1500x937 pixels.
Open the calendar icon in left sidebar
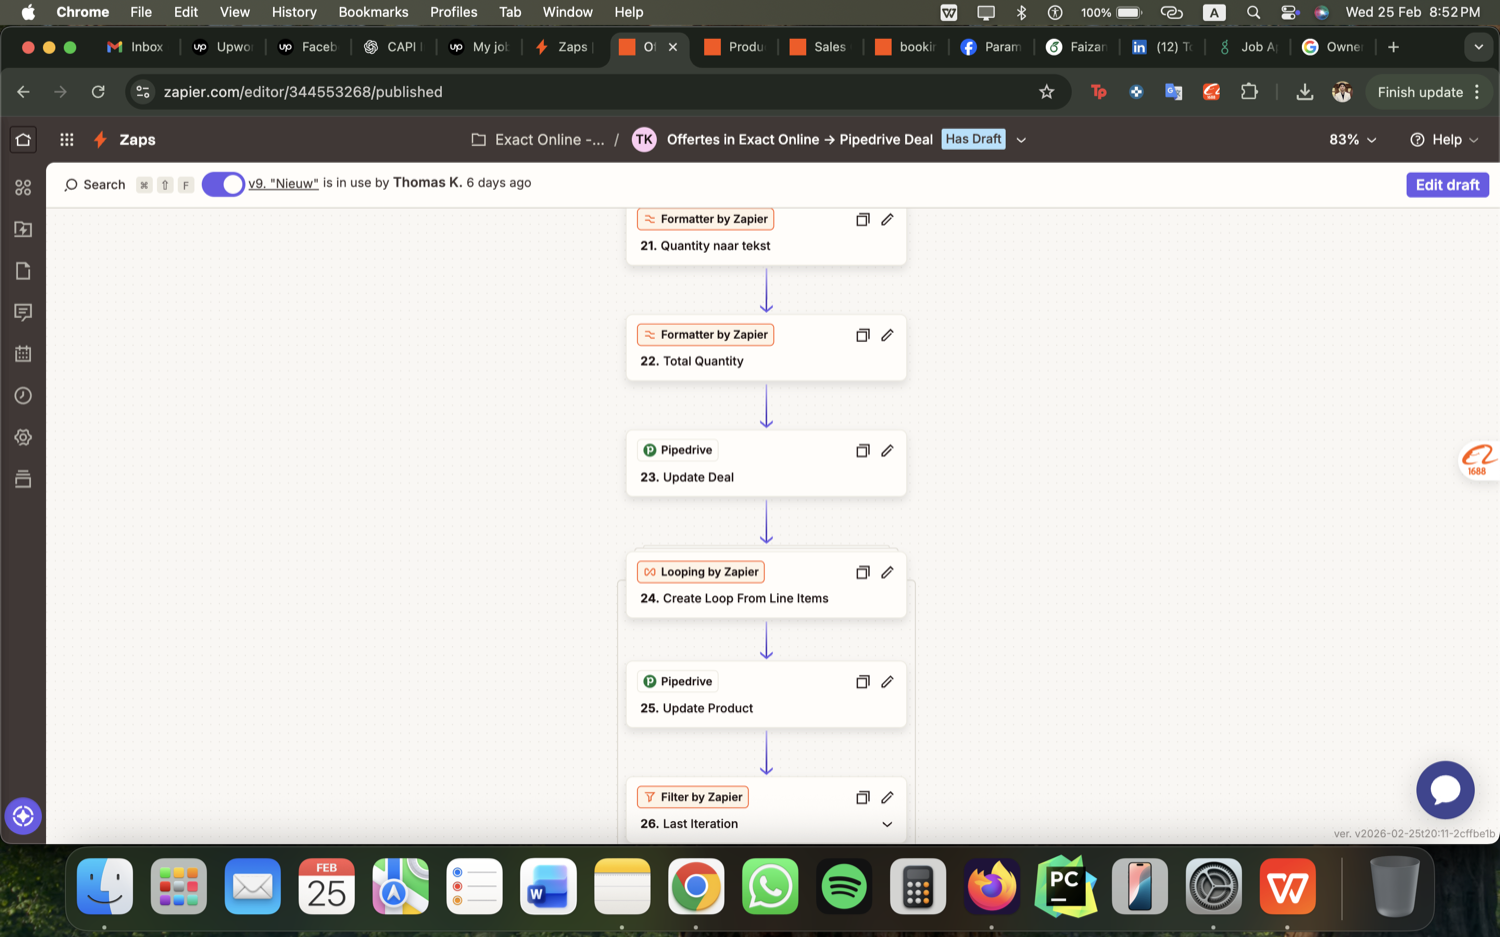tap(23, 354)
